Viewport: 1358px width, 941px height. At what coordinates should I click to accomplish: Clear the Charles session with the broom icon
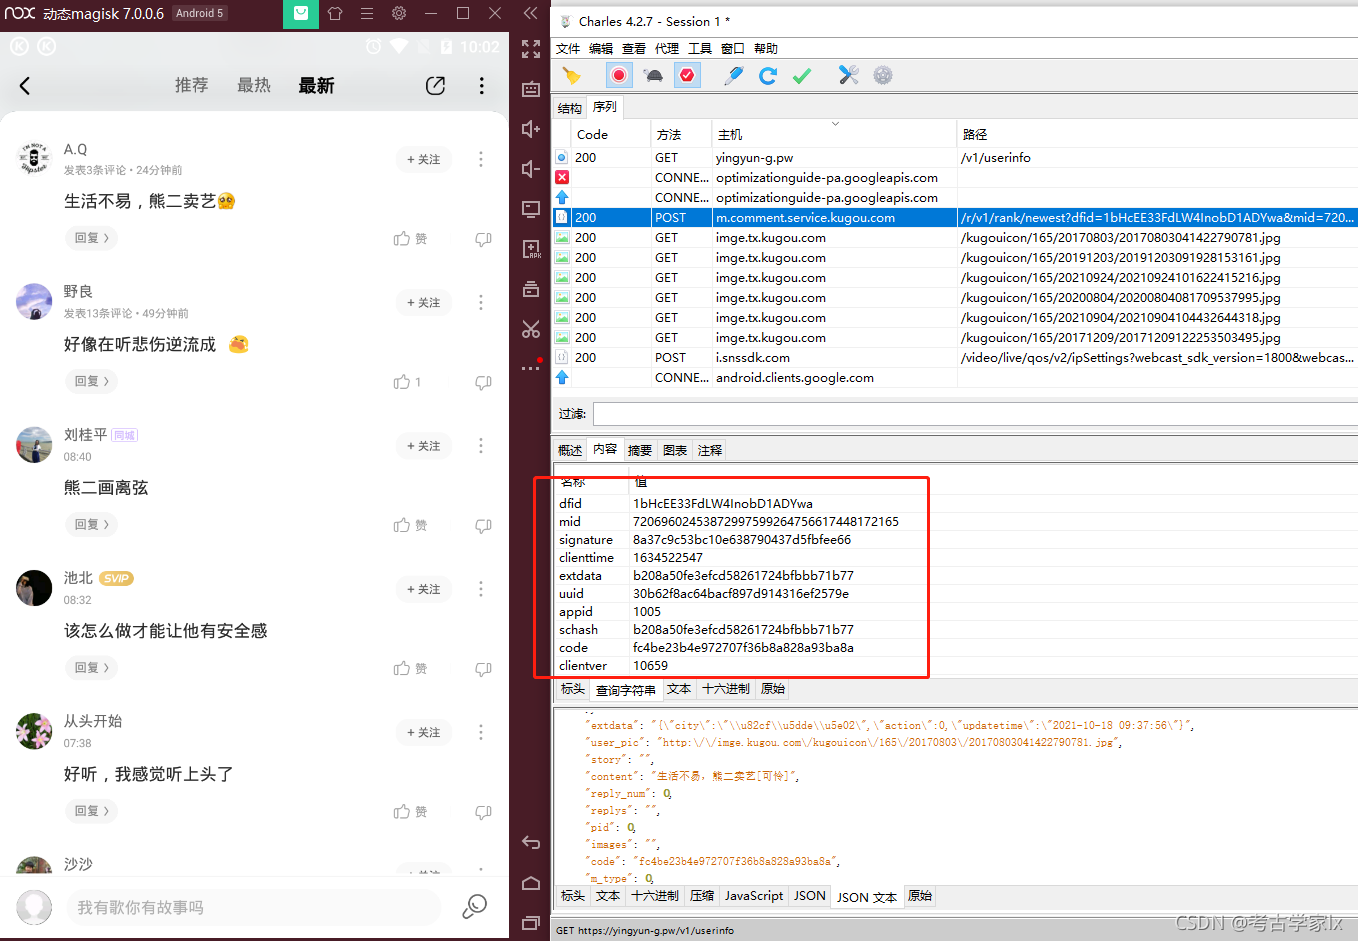point(571,75)
